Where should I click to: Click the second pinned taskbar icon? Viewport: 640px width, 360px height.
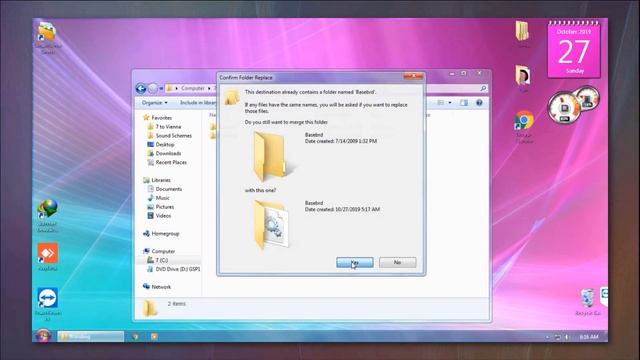[154, 337]
